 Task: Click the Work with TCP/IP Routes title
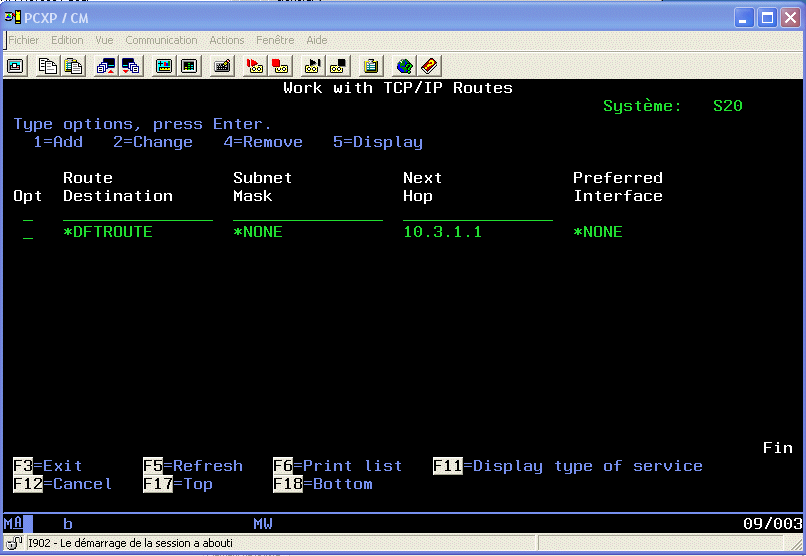[x=398, y=88]
